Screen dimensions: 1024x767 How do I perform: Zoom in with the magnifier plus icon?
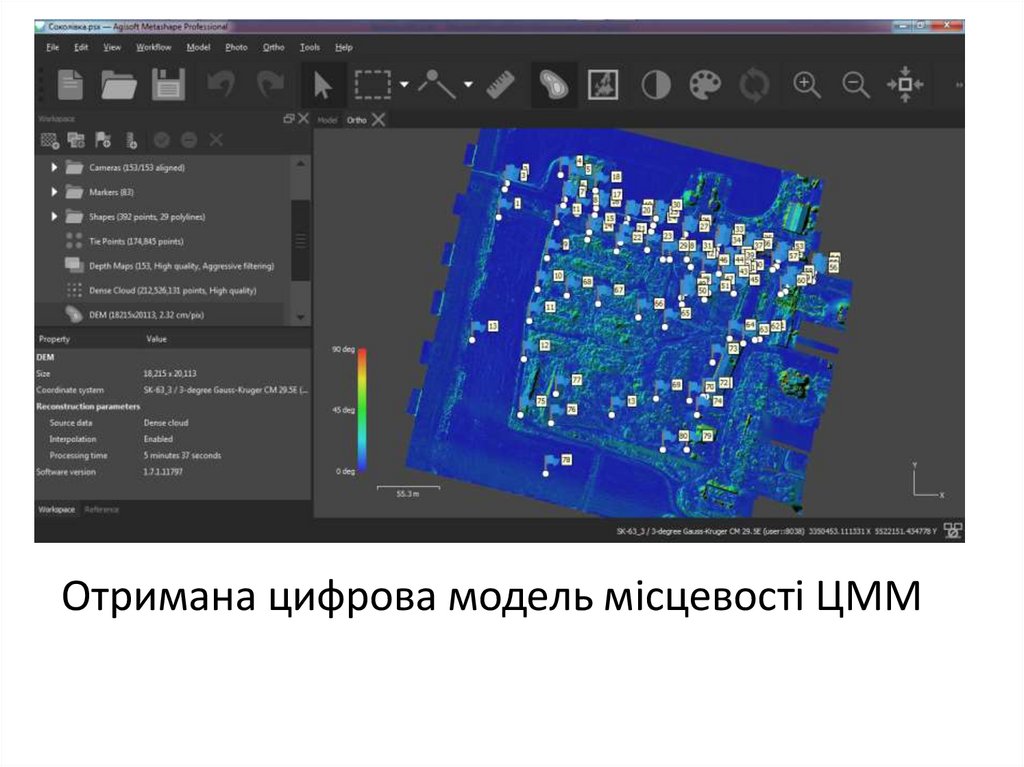click(x=807, y=85)
